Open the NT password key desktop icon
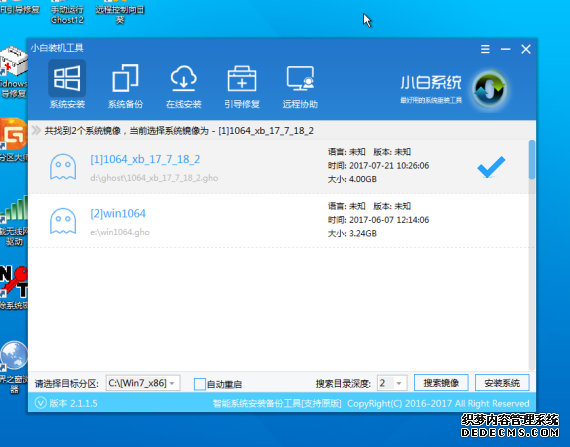570x447 pixels. coord(14,287)
